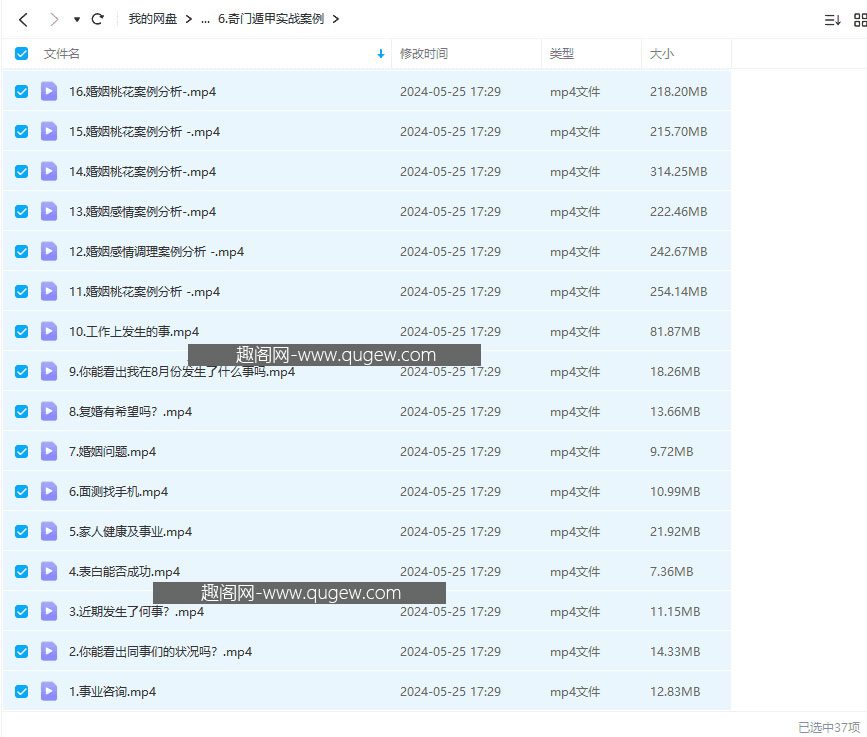Uncheck 9.你能看出我在8月份 checkbox
This screenshot has width=867, height=737.
point(22,372)
